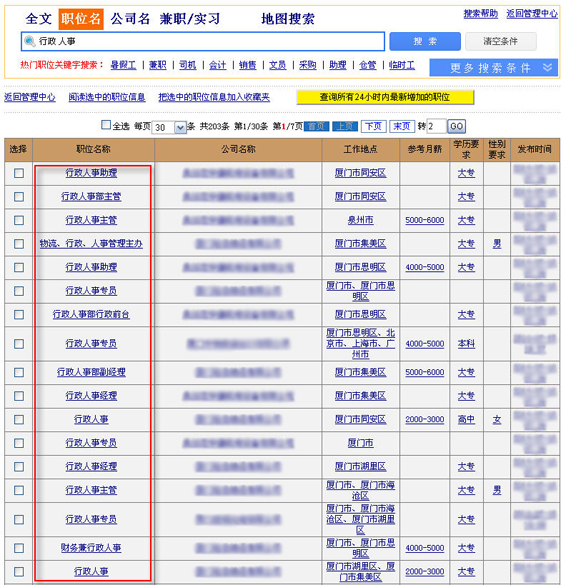This screenshot has height=585, width=566.
Task: Go to next page with 下页
Action: tap(373, 126)
